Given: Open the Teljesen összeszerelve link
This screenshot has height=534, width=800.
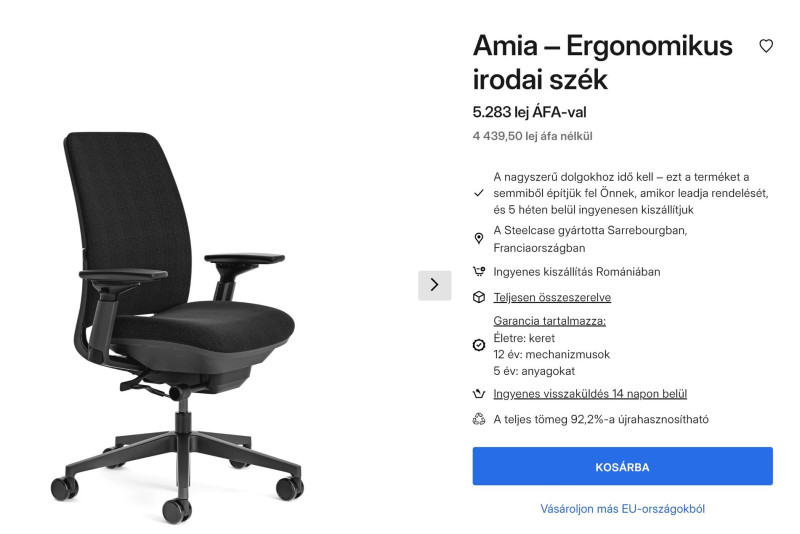Looking at the screenshot, I should [x=552, y=297].
